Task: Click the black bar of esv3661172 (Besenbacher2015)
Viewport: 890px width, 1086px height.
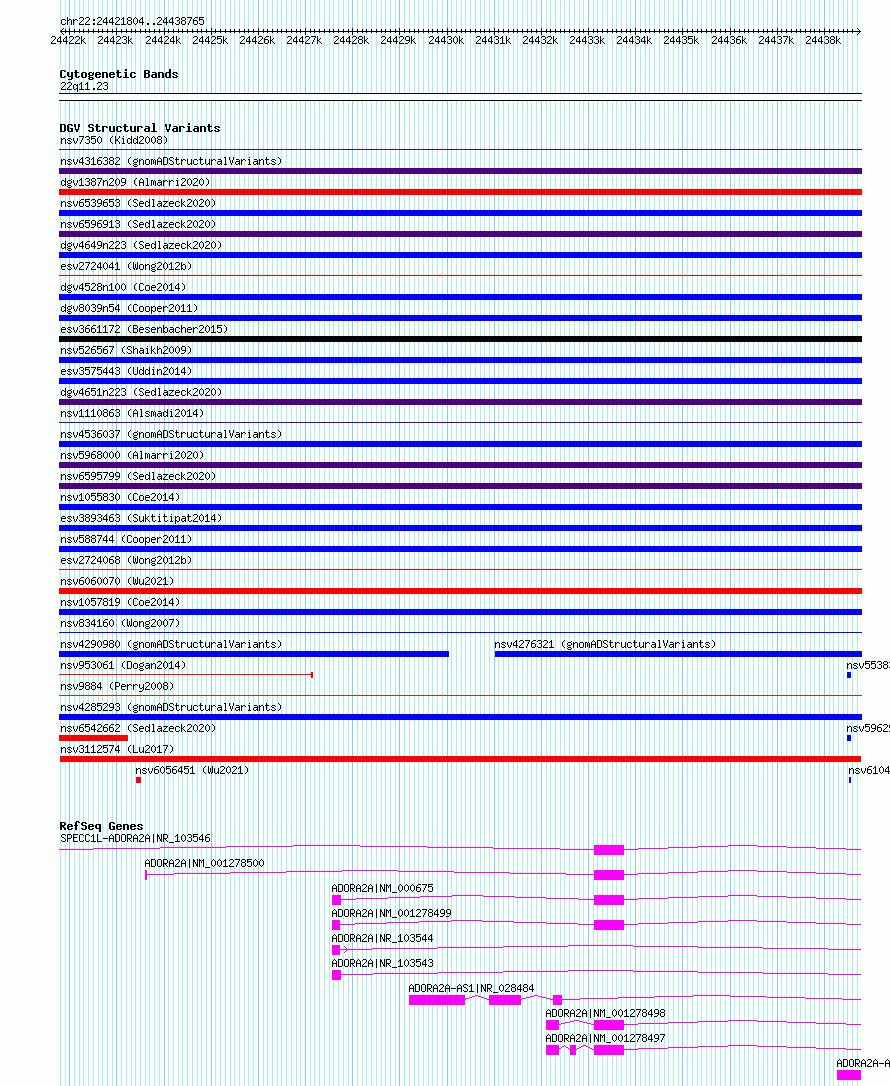Action: (x=461, y=339)
